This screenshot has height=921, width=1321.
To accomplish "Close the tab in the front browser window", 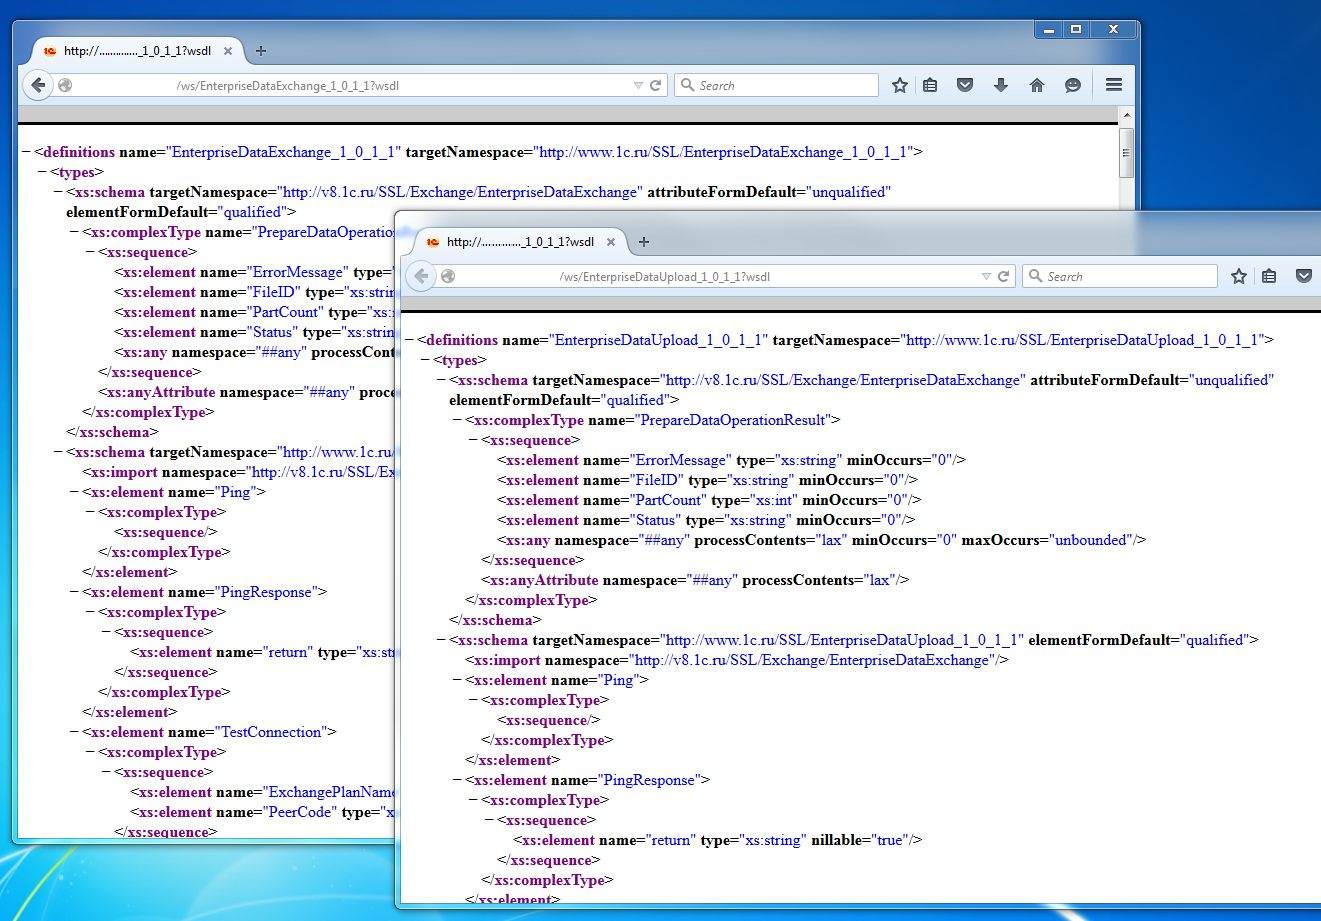I will tap(611, 241).
